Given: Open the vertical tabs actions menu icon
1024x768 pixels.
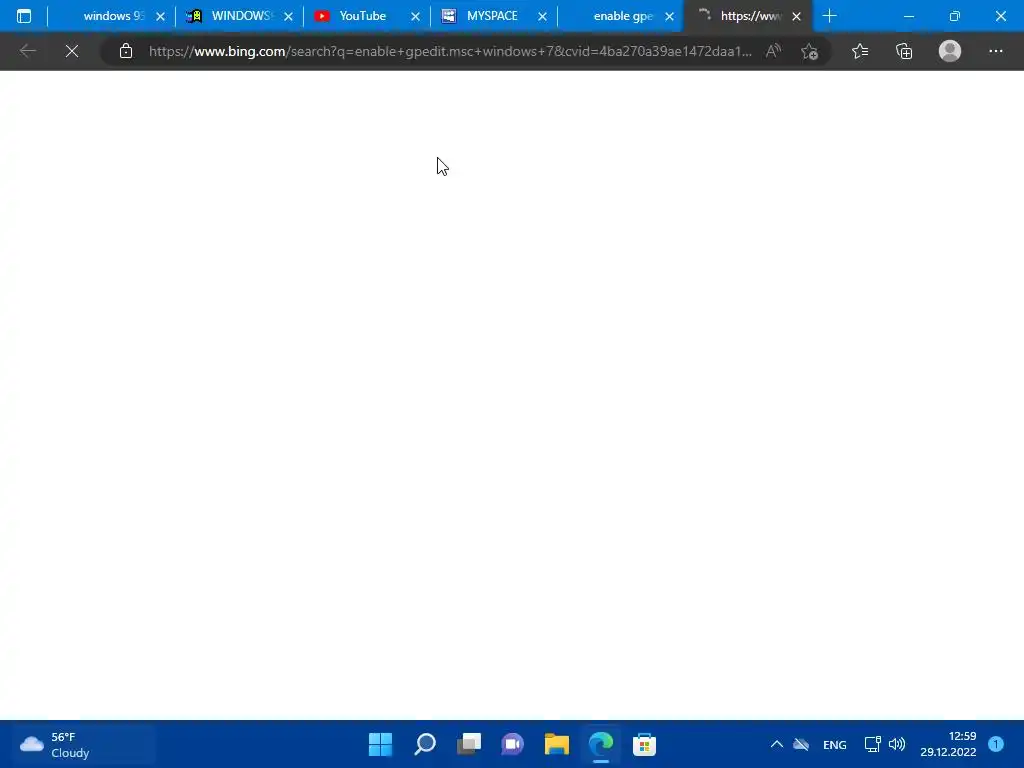Looking at the screenshot, I should (x=24, y=16).
